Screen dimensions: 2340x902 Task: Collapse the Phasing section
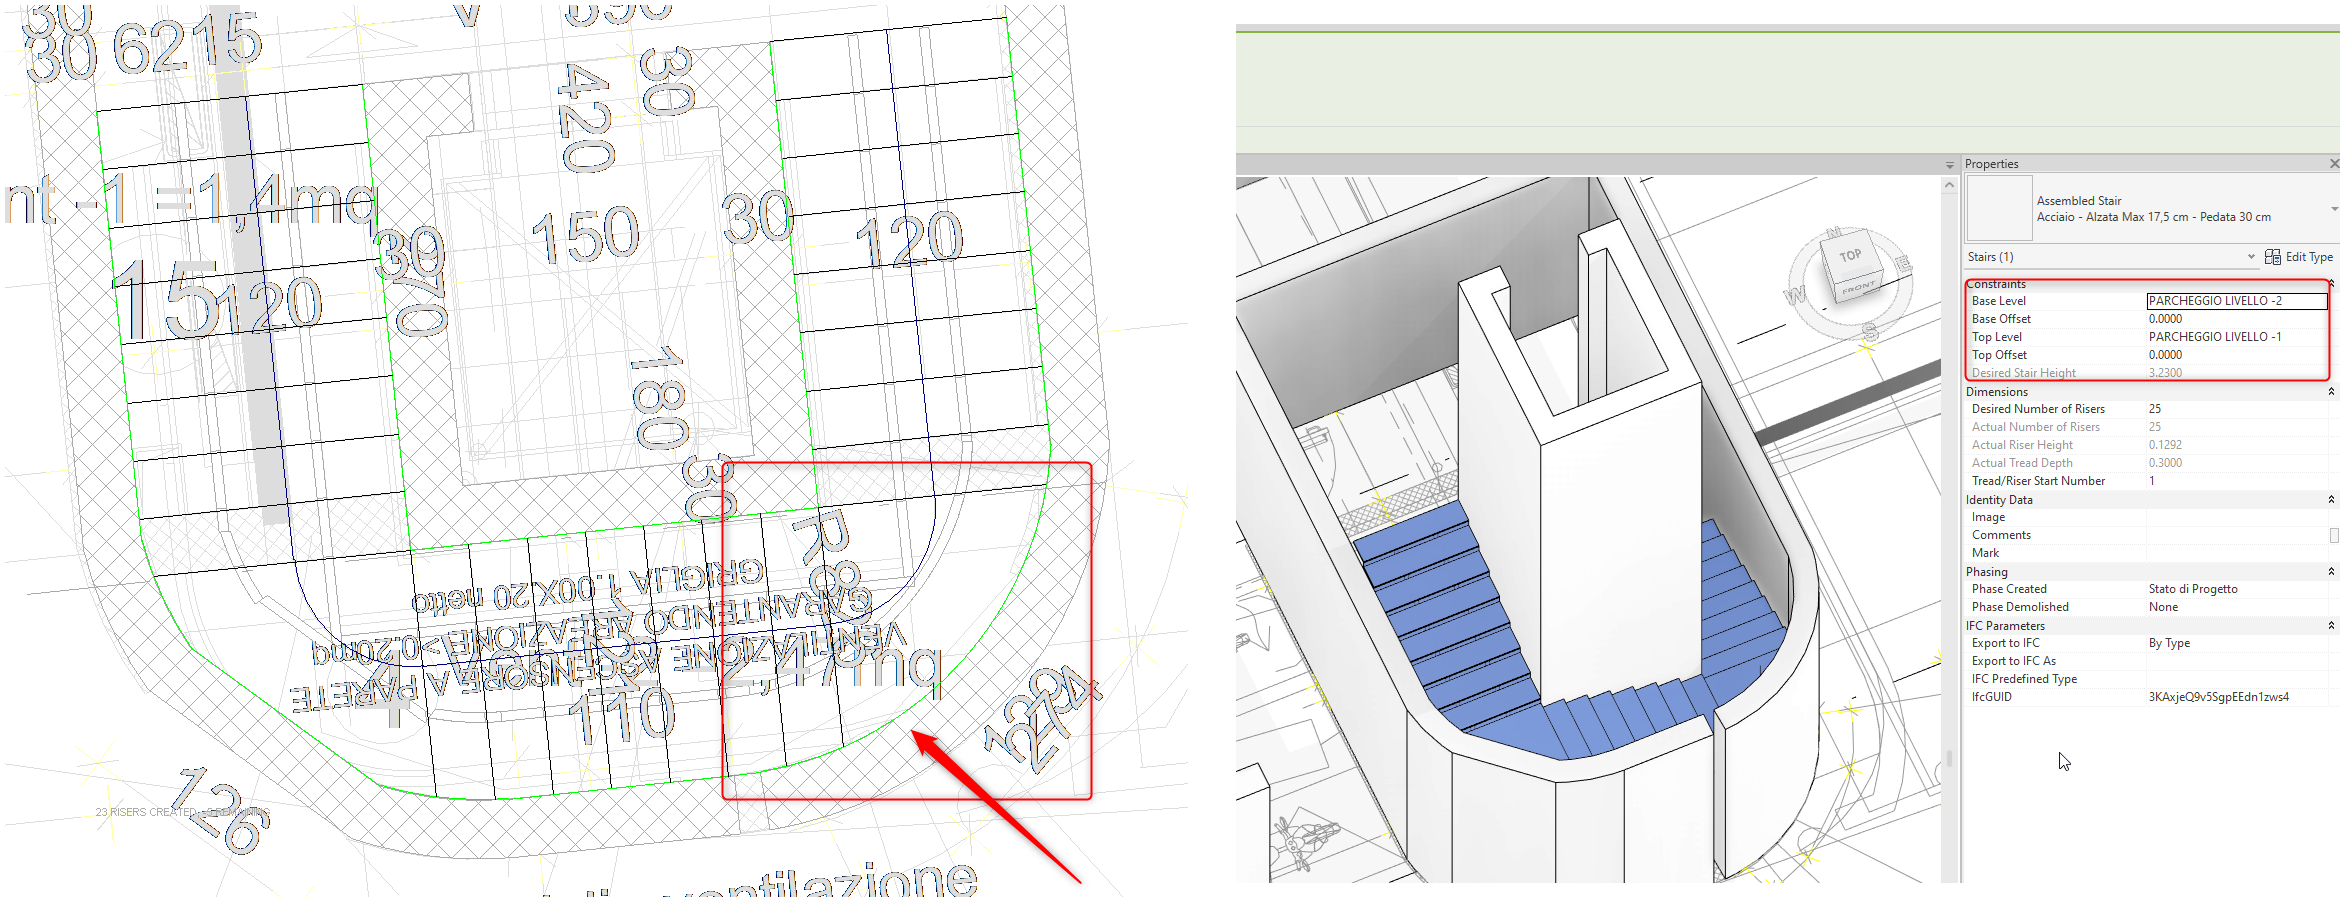(x=2331, y=571)
